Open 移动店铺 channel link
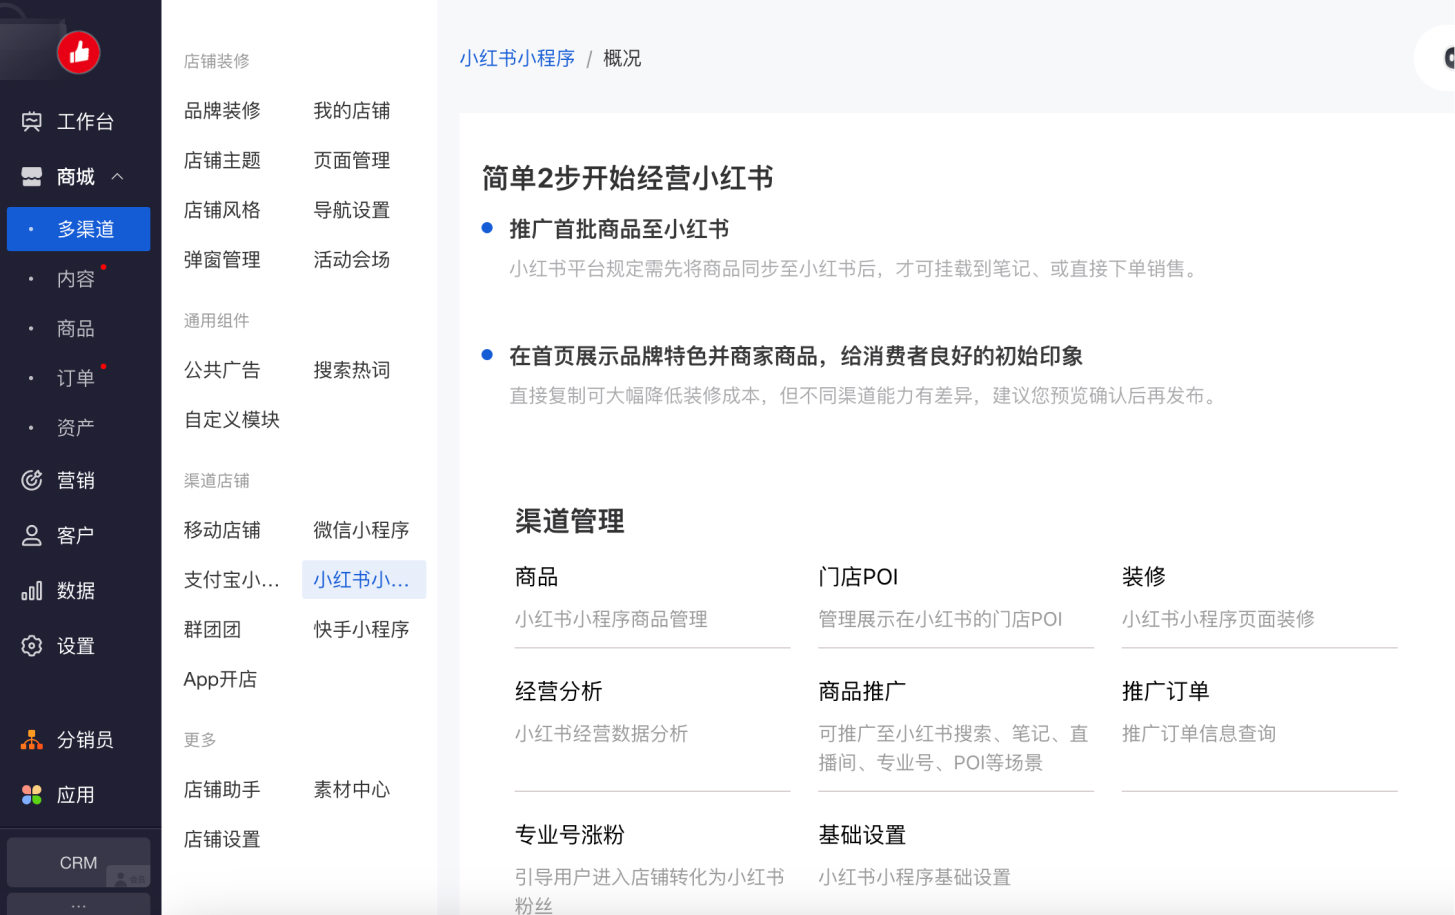The width and height of the screenshot is (1455, 915). (222, 530)
